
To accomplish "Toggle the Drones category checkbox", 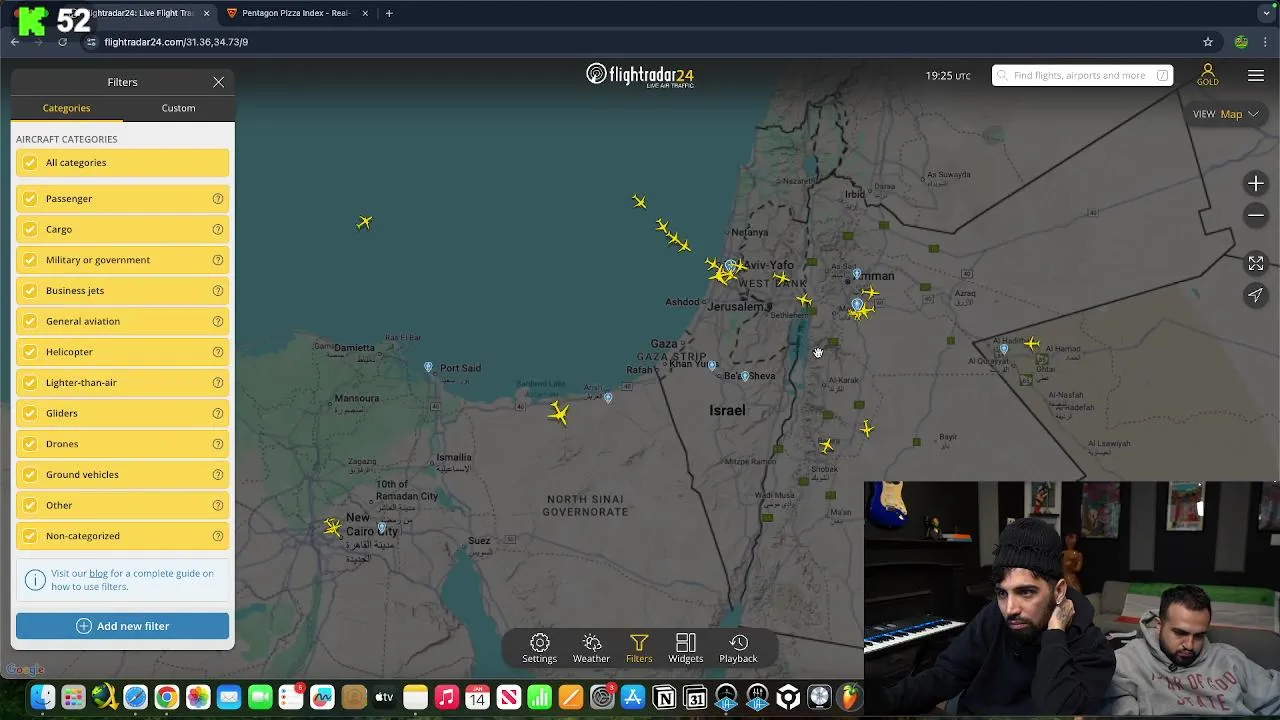I will 30,444.
